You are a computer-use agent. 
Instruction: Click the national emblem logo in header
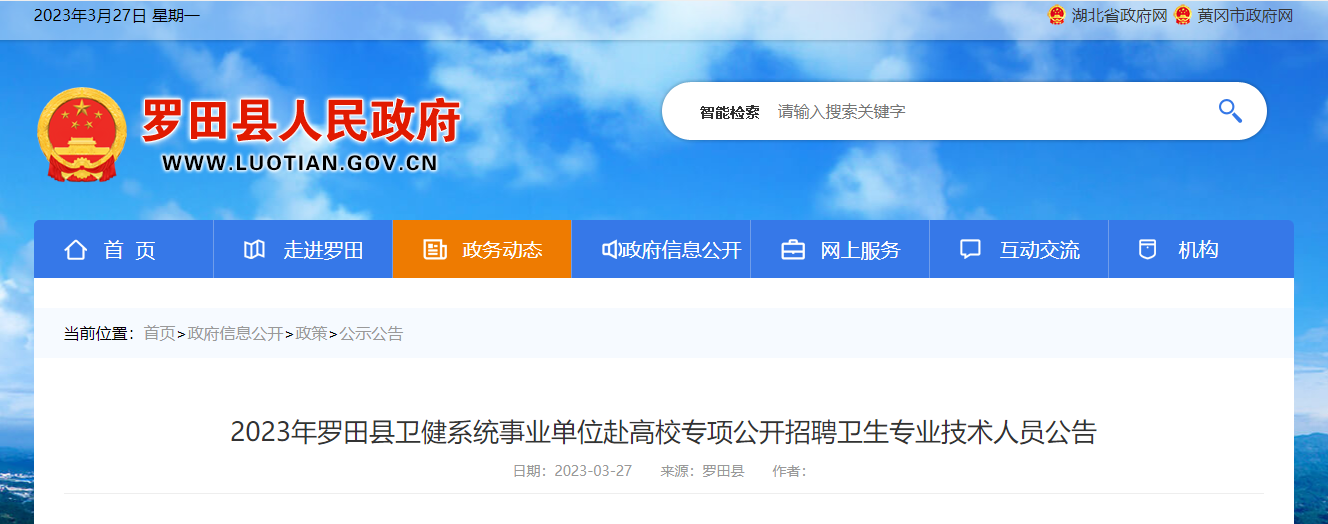[82, 135]
